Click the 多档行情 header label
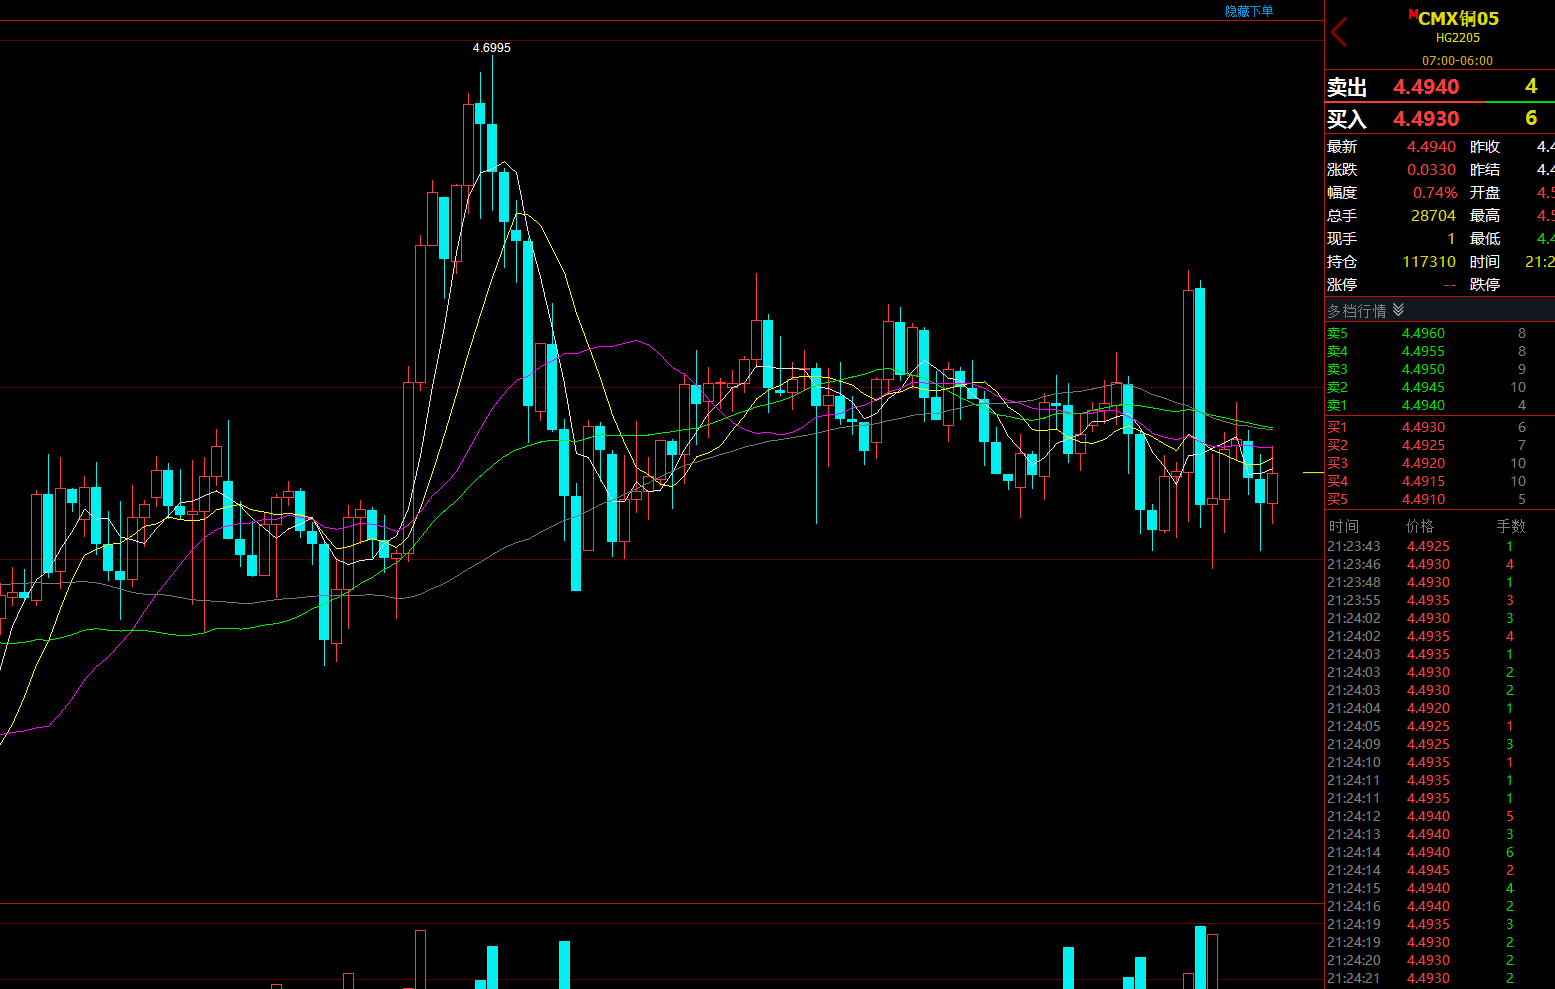1555x989 pixels. tap(1357, 311)
